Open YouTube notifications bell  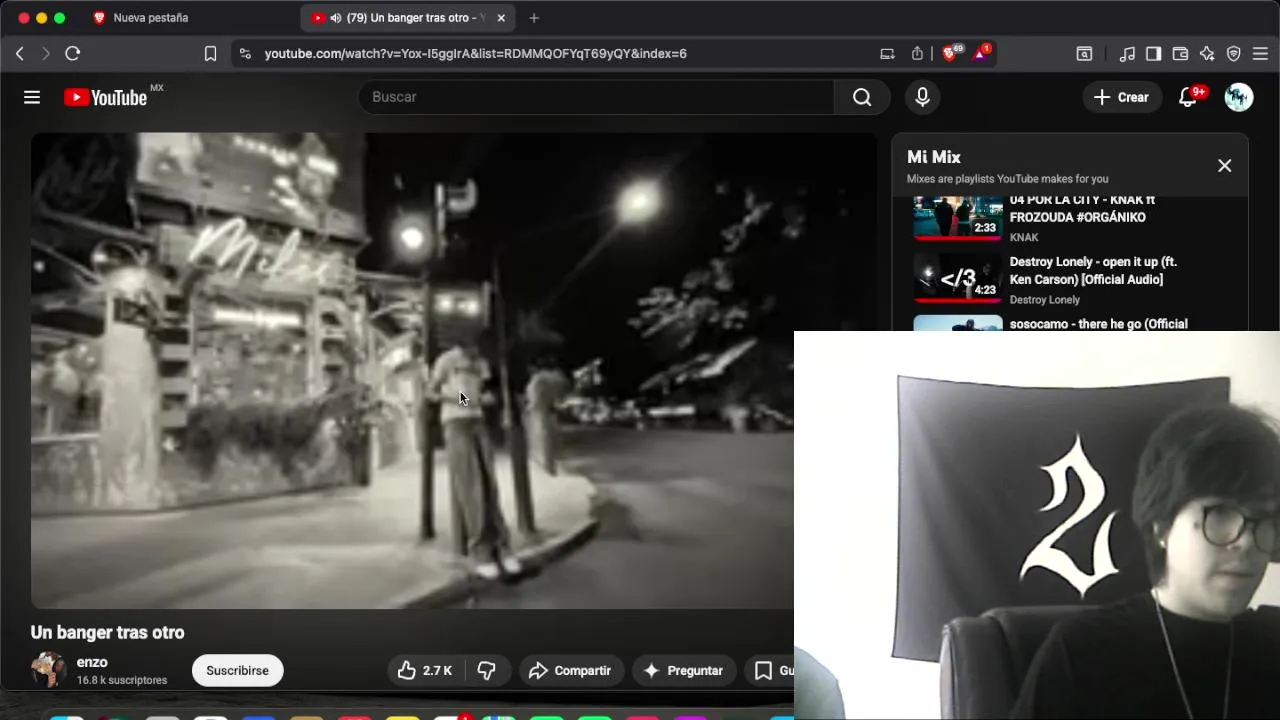pos(1188,97)
